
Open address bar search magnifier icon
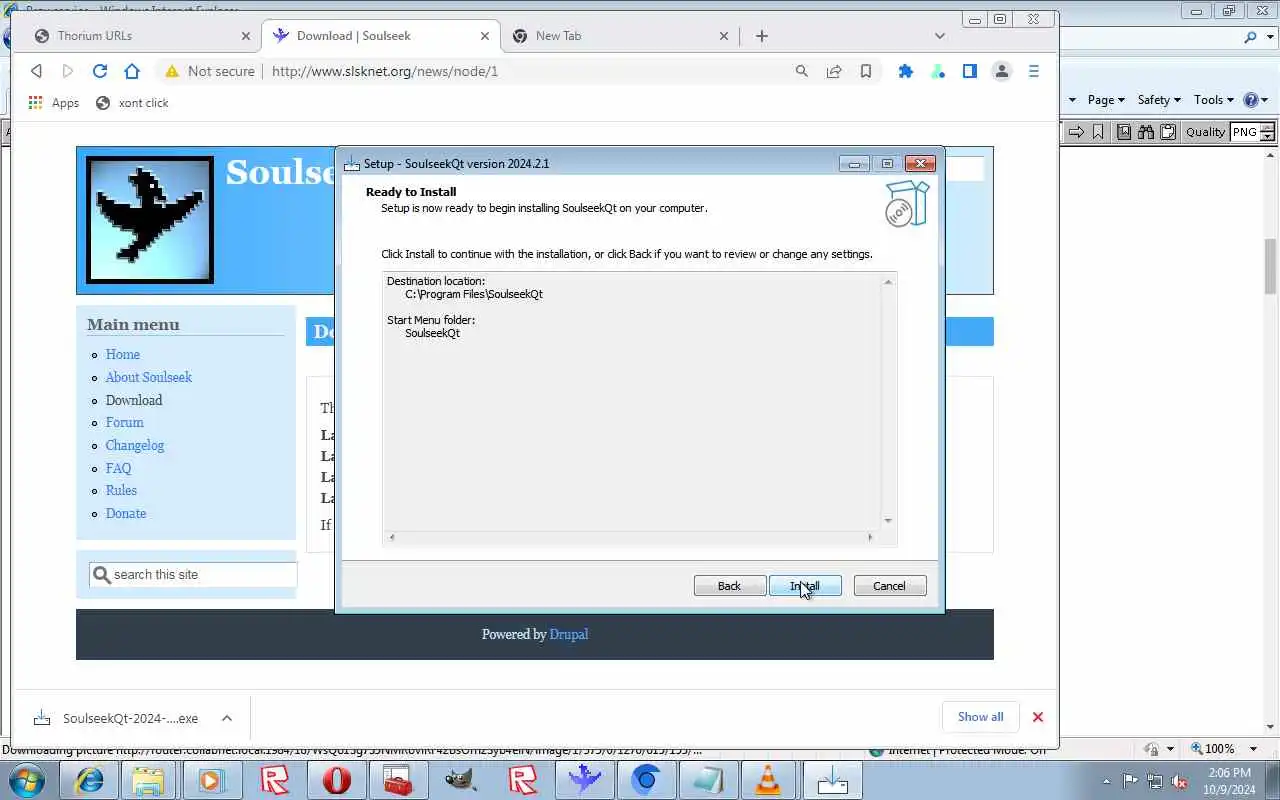801,71
